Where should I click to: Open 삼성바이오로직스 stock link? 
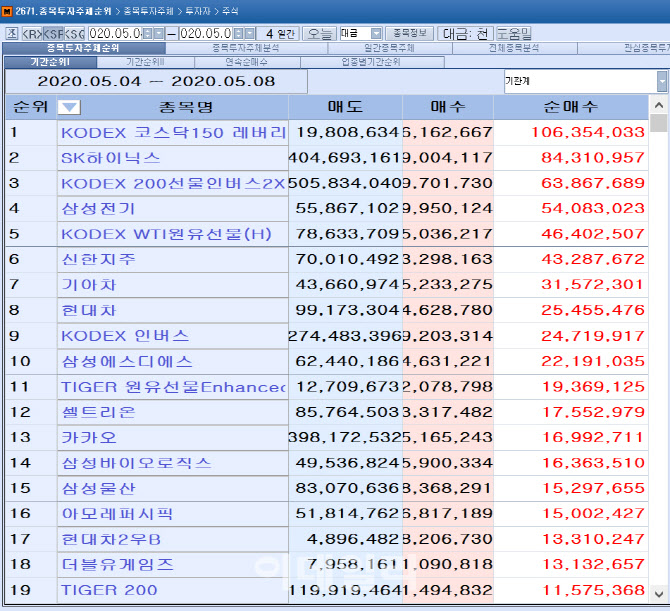click(x=136, y=463)
